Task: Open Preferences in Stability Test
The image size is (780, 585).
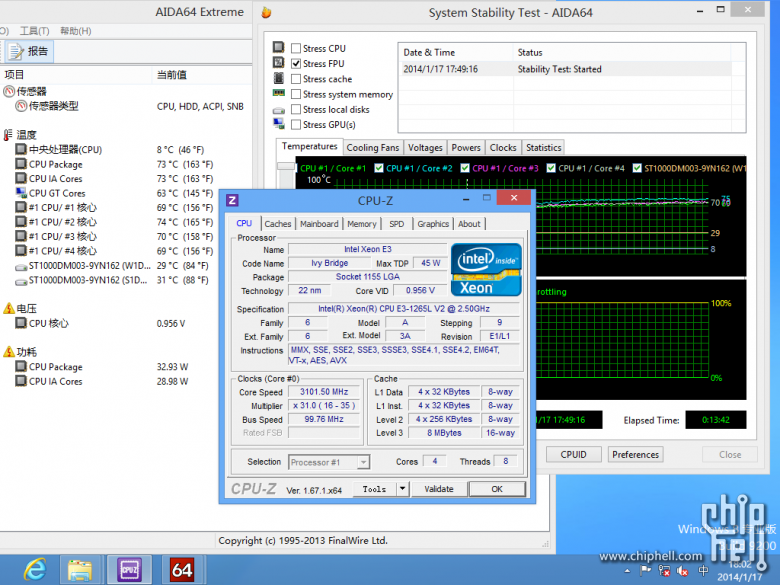Action: (635, 455)
